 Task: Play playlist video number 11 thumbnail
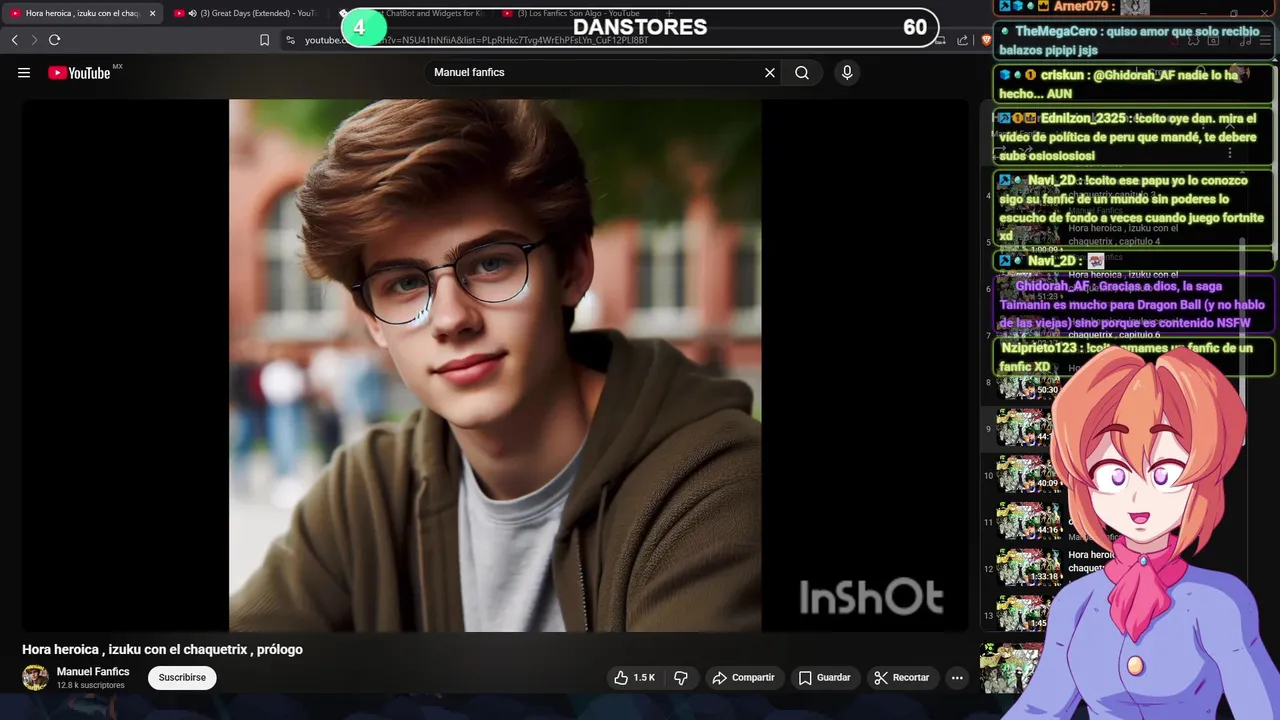point(1028,522)
